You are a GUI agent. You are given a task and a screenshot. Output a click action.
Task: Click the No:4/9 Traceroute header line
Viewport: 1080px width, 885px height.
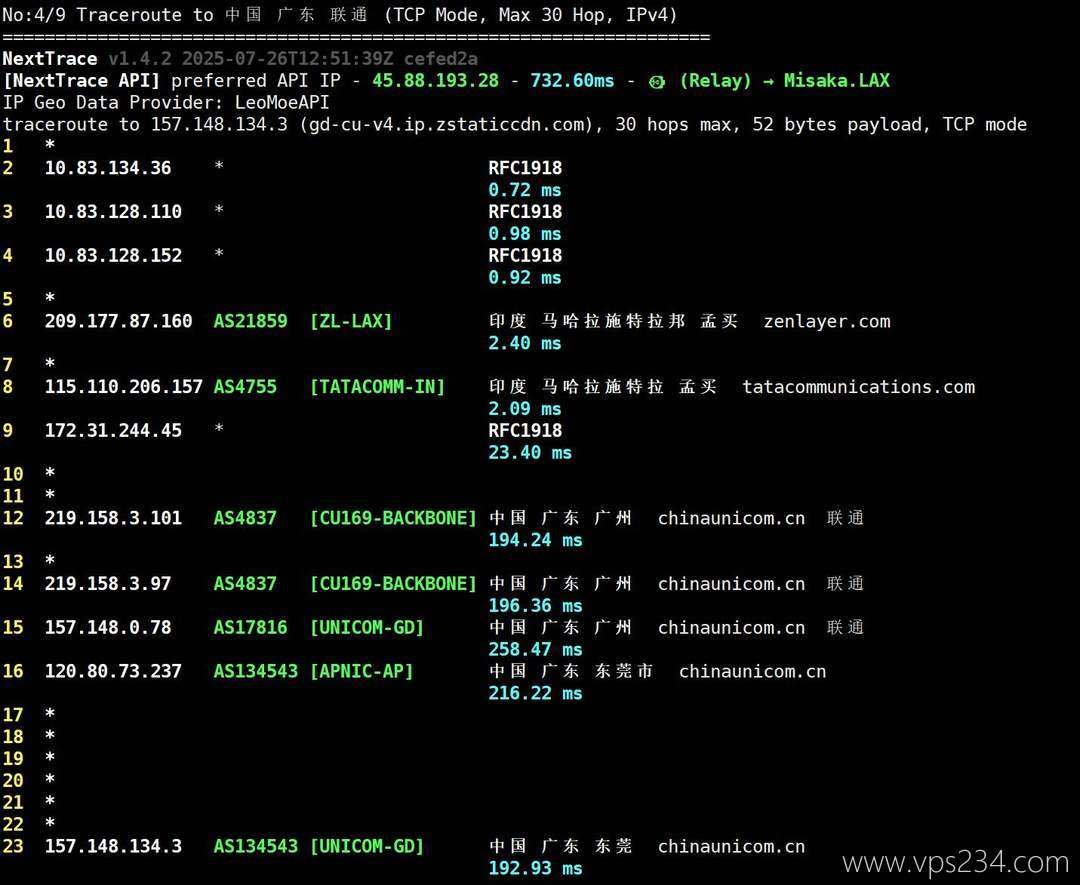tap(340, 14)
